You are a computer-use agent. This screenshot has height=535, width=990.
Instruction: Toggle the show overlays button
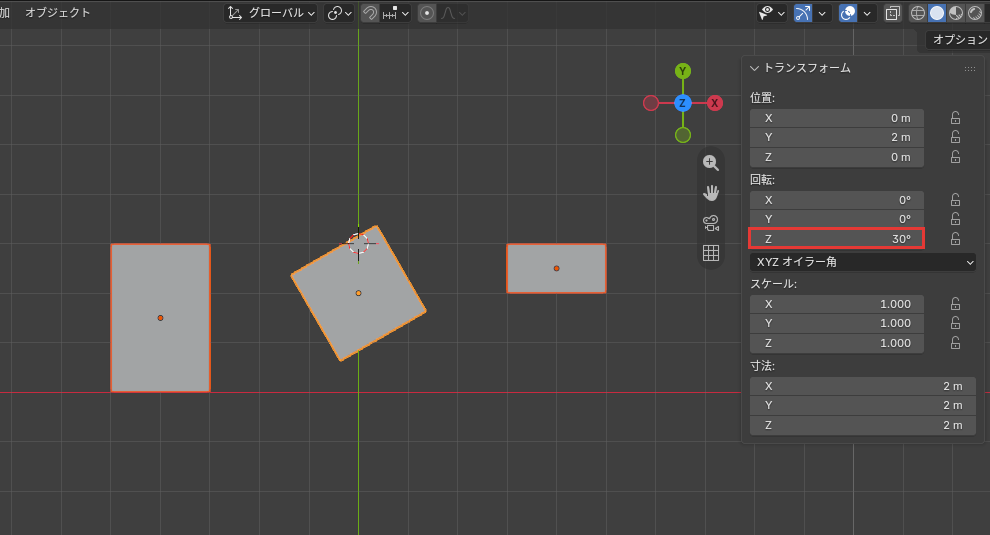pos(848,13)
